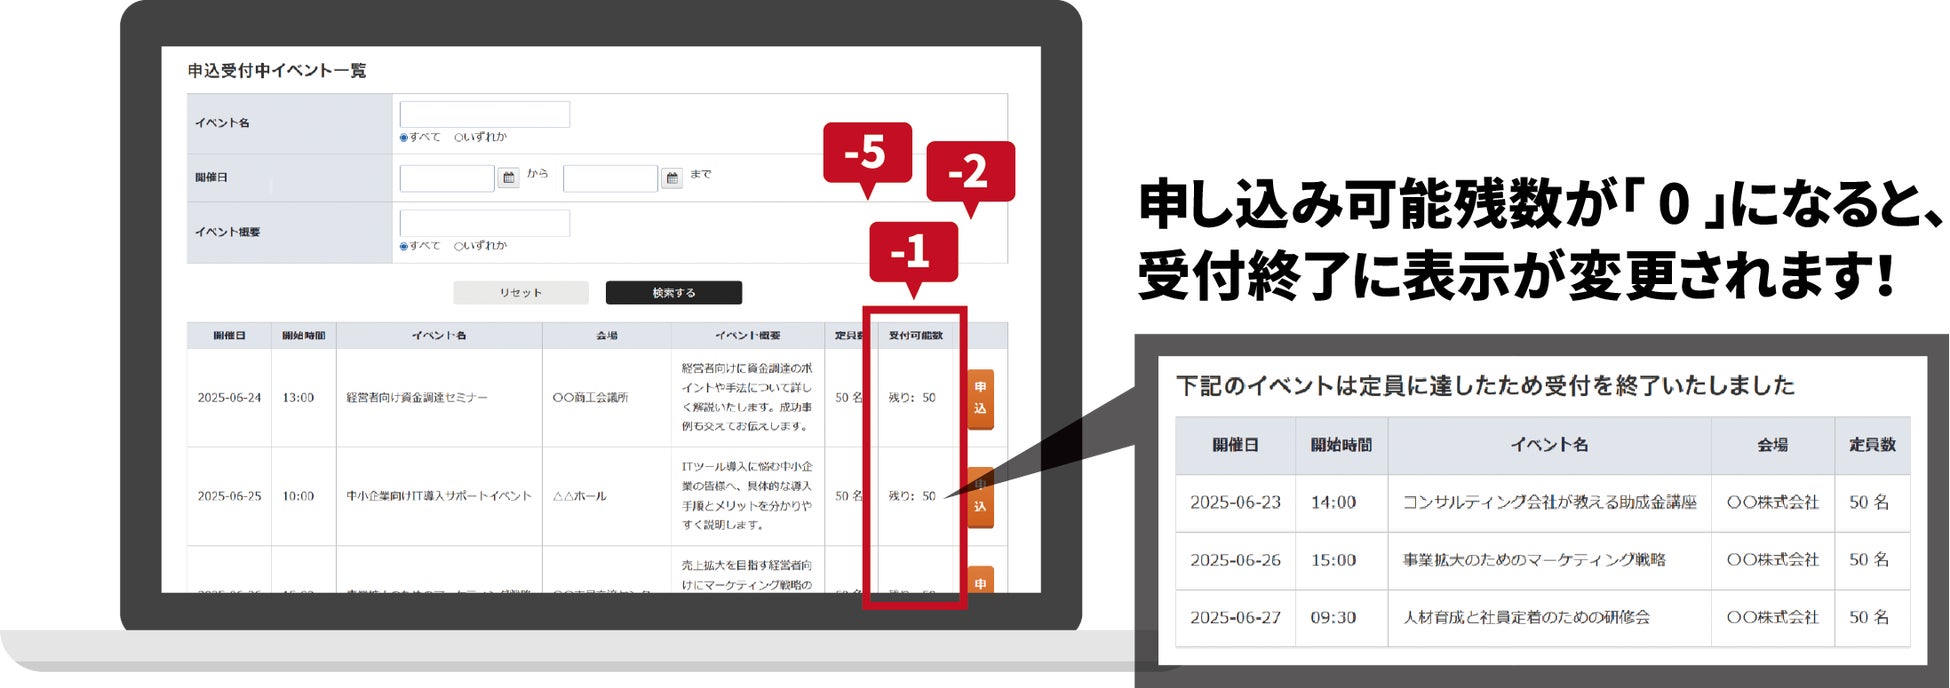1950x688 pixels.
Task: Select date cell 2025-06-24
Action: [229, 398]
